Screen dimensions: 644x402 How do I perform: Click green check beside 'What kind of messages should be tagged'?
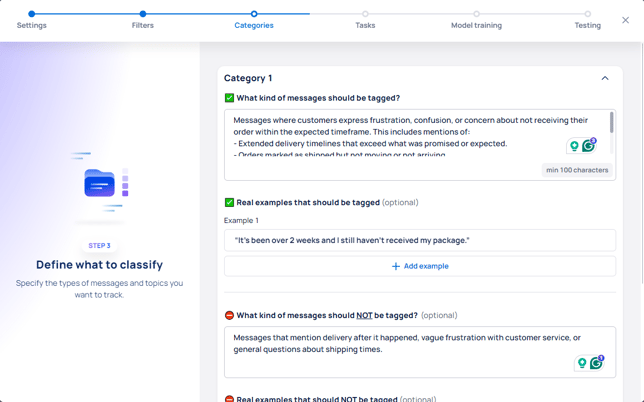[229, 98]
